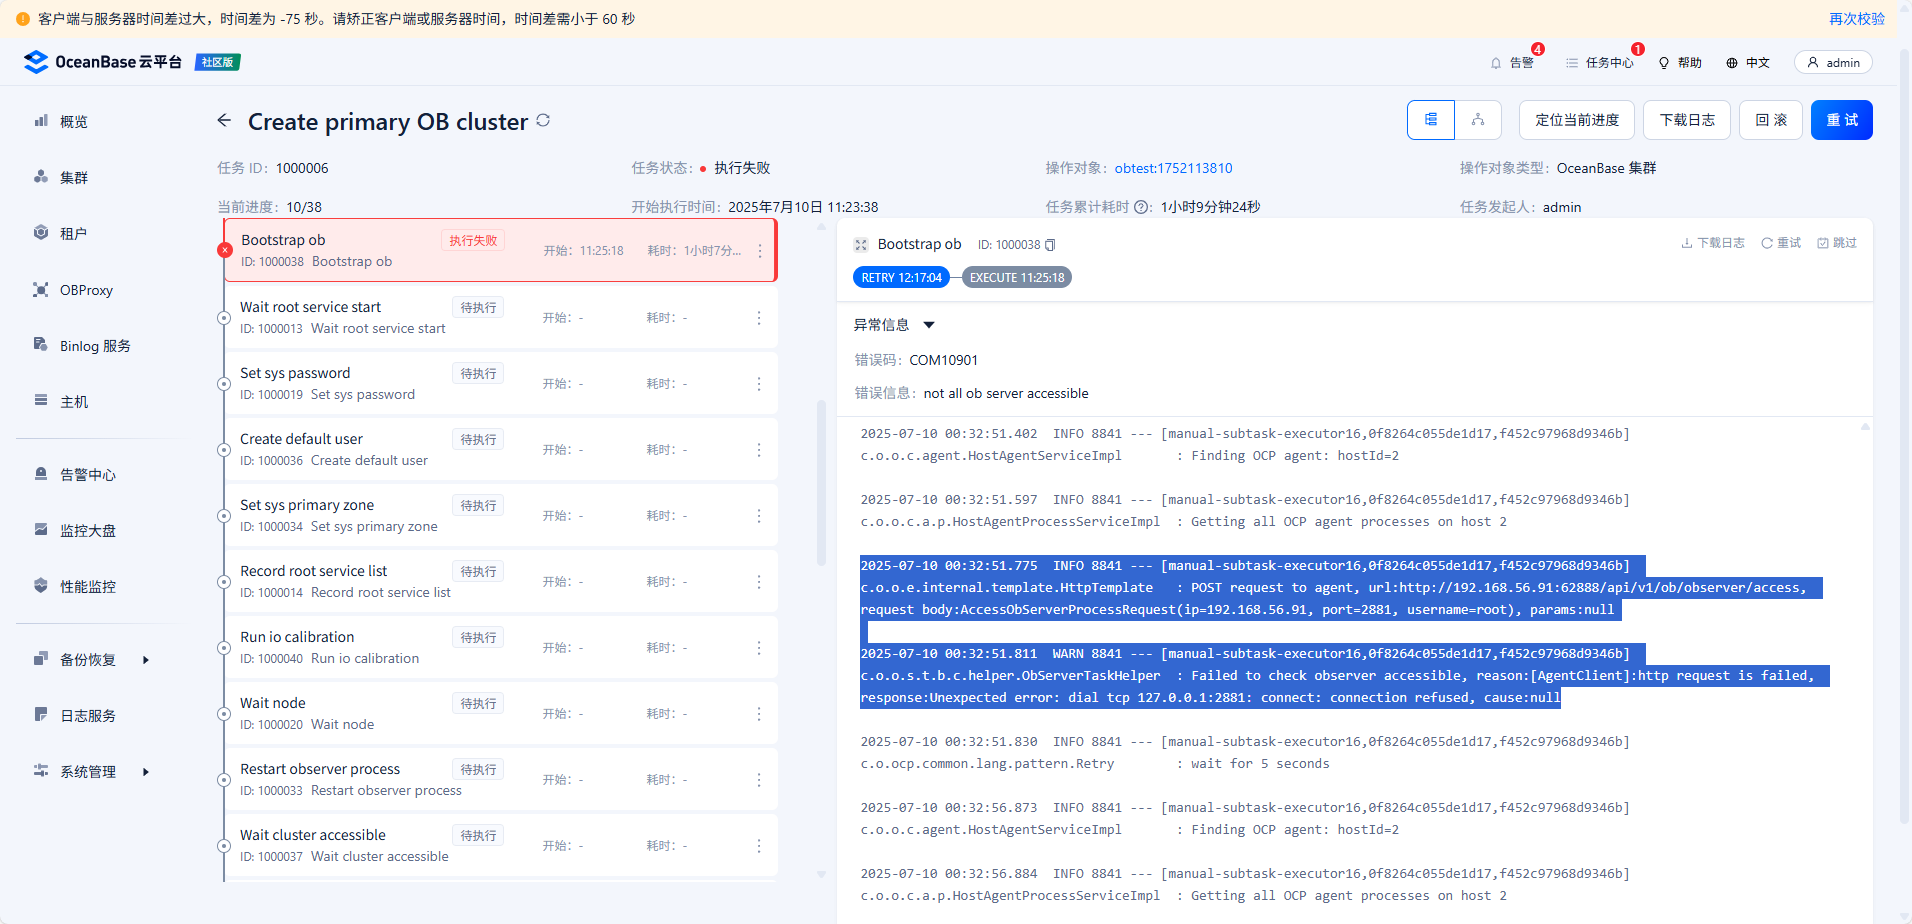Screen dimensions: 1912x924
Task: Open more menu for Set sys password
Action: (x=759, y=384)
